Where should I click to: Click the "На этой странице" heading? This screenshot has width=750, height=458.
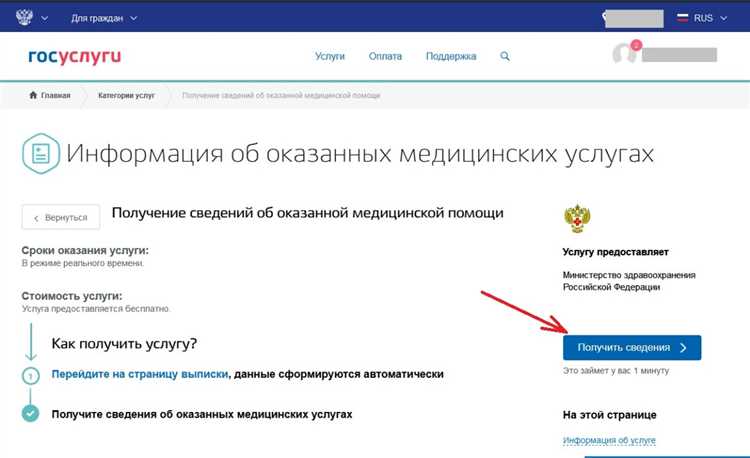click(x=609, y=414)
